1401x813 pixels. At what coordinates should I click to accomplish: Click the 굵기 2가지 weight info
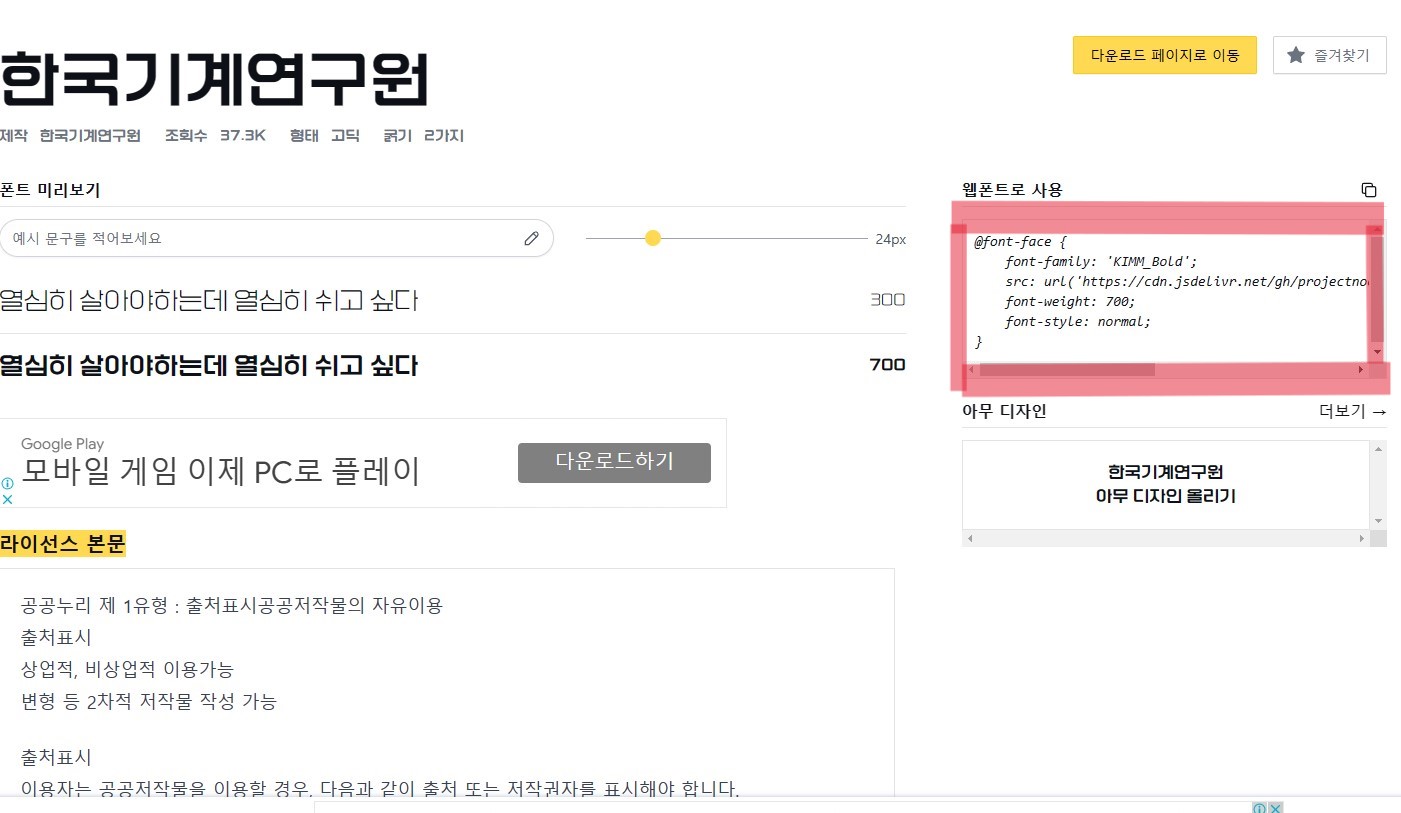[423, 135]
